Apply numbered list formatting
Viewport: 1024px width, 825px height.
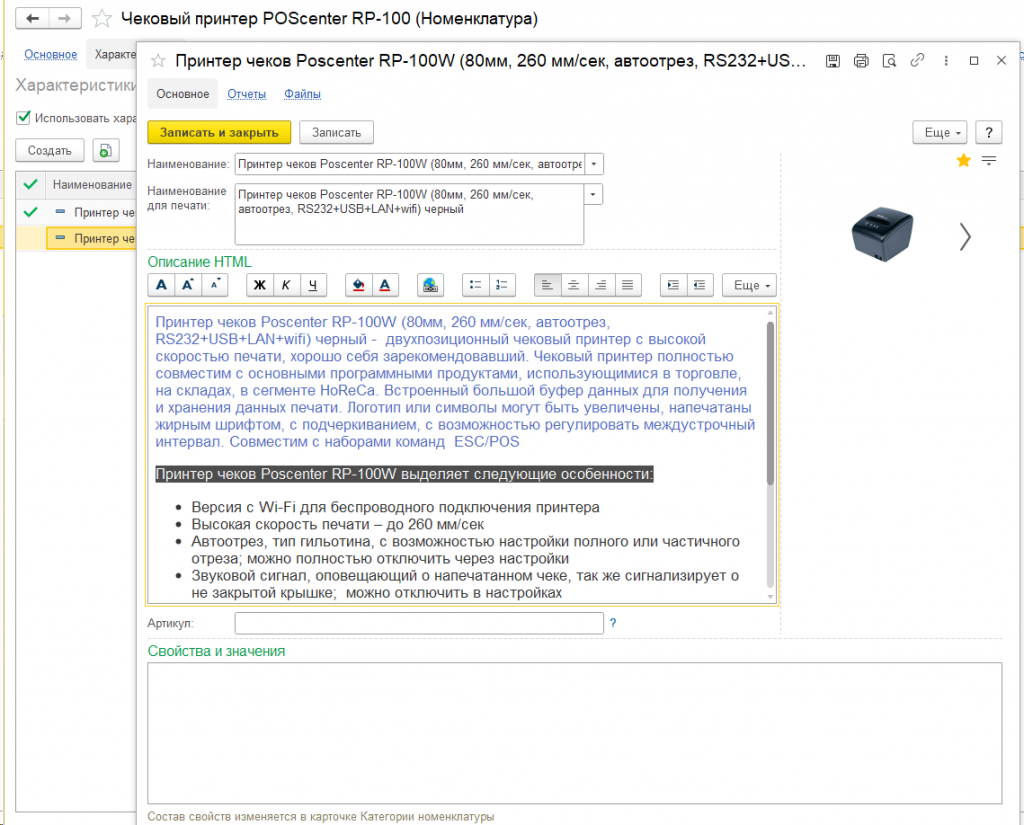point(502,285)
